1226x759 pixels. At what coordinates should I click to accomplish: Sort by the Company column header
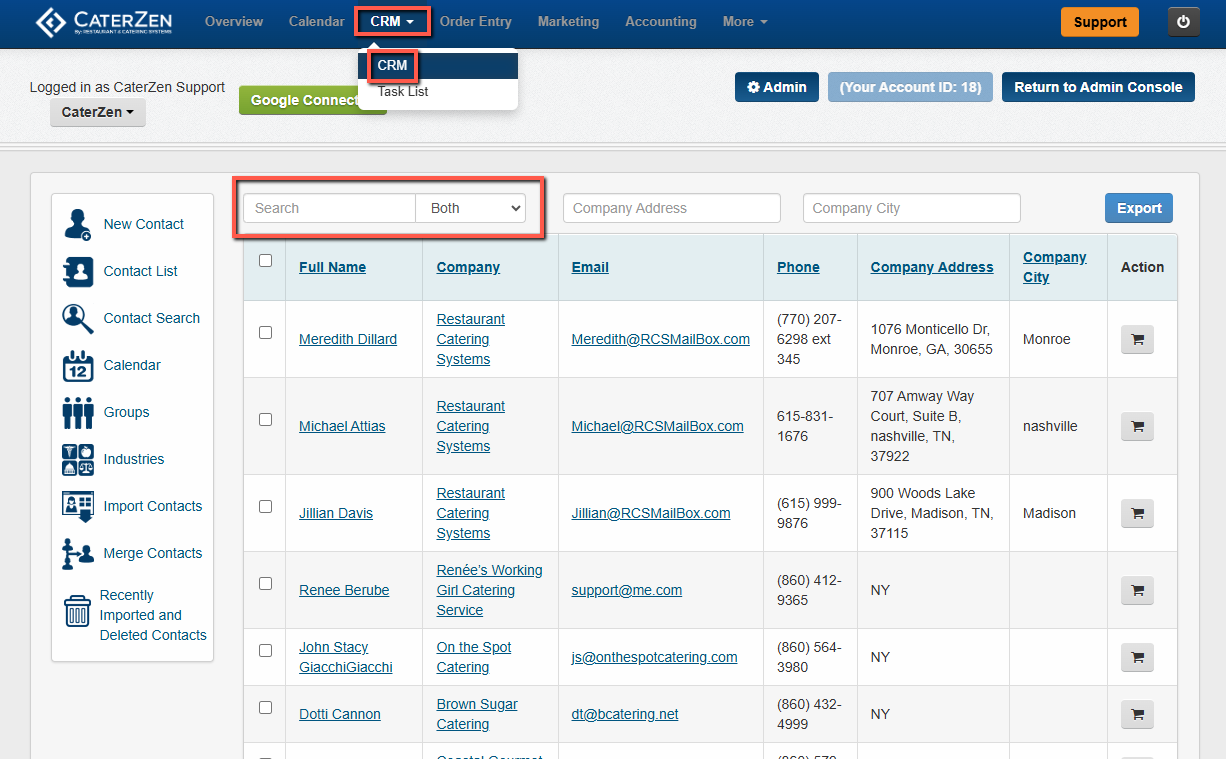[x=468, y=267]
